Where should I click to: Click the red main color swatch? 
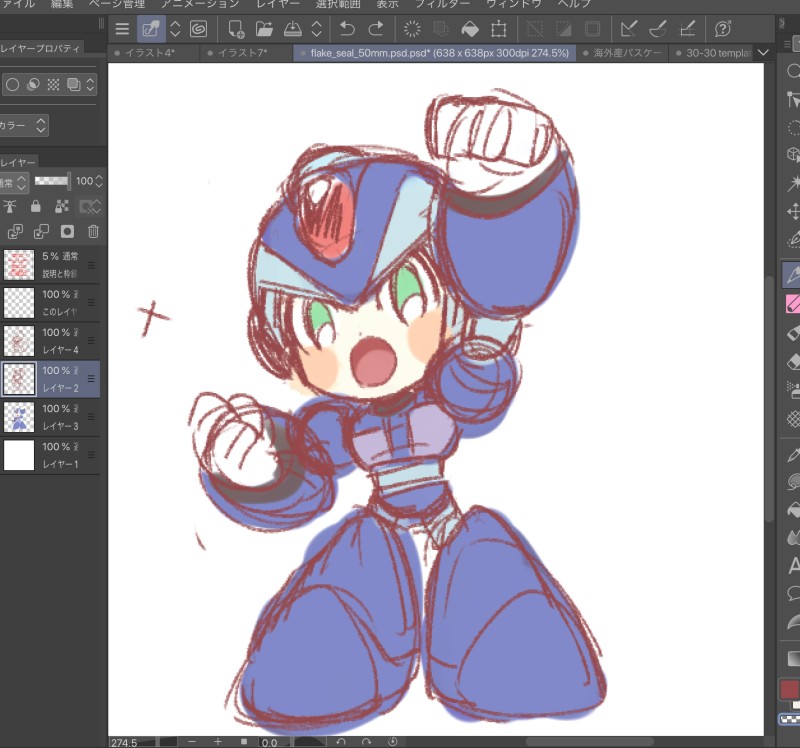[x=789, y=690]
